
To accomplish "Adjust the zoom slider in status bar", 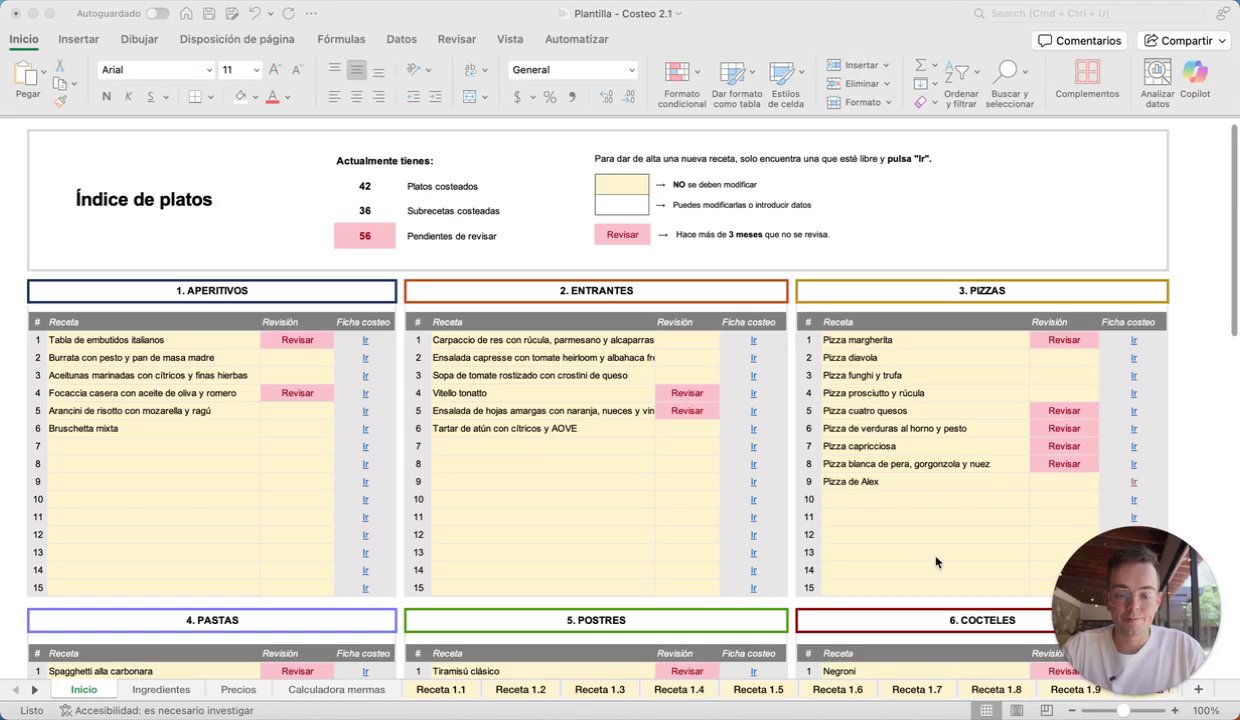I will [x=1123, y=710].
